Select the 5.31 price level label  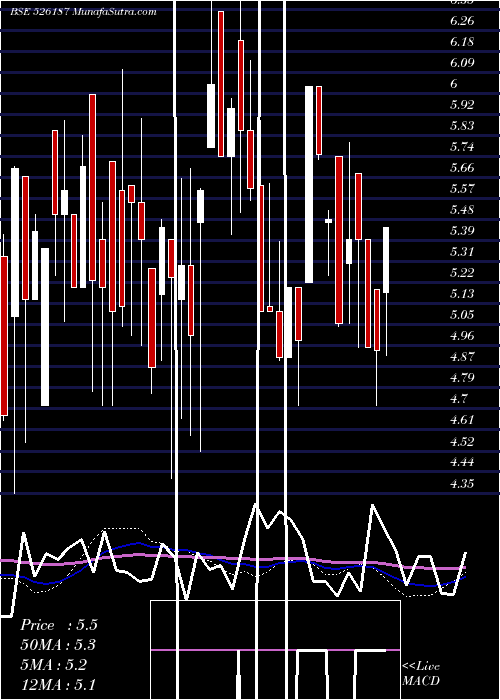pyautogui.click(x=462, y=252)
